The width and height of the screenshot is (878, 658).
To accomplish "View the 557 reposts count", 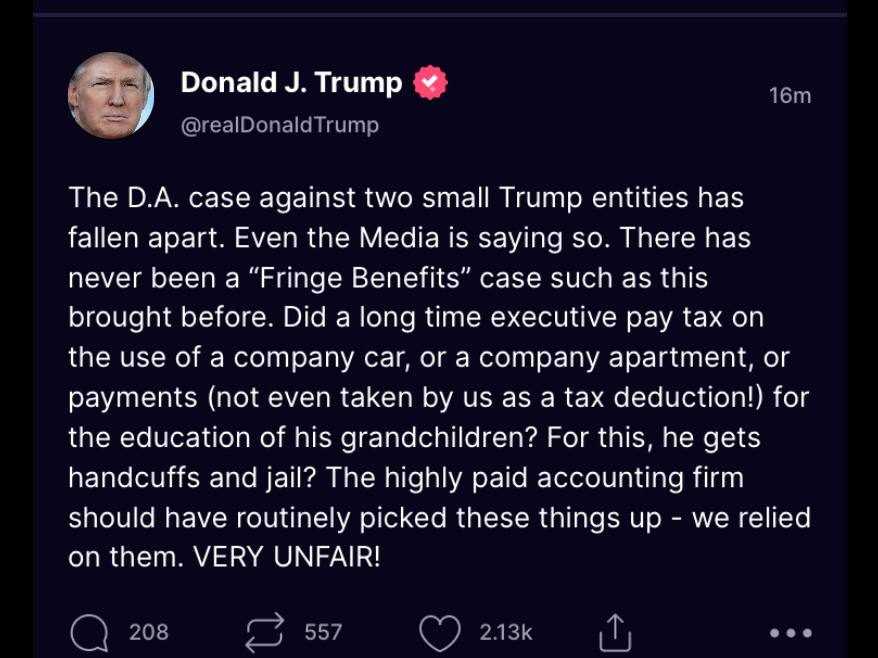I will (x=323, y=632).
